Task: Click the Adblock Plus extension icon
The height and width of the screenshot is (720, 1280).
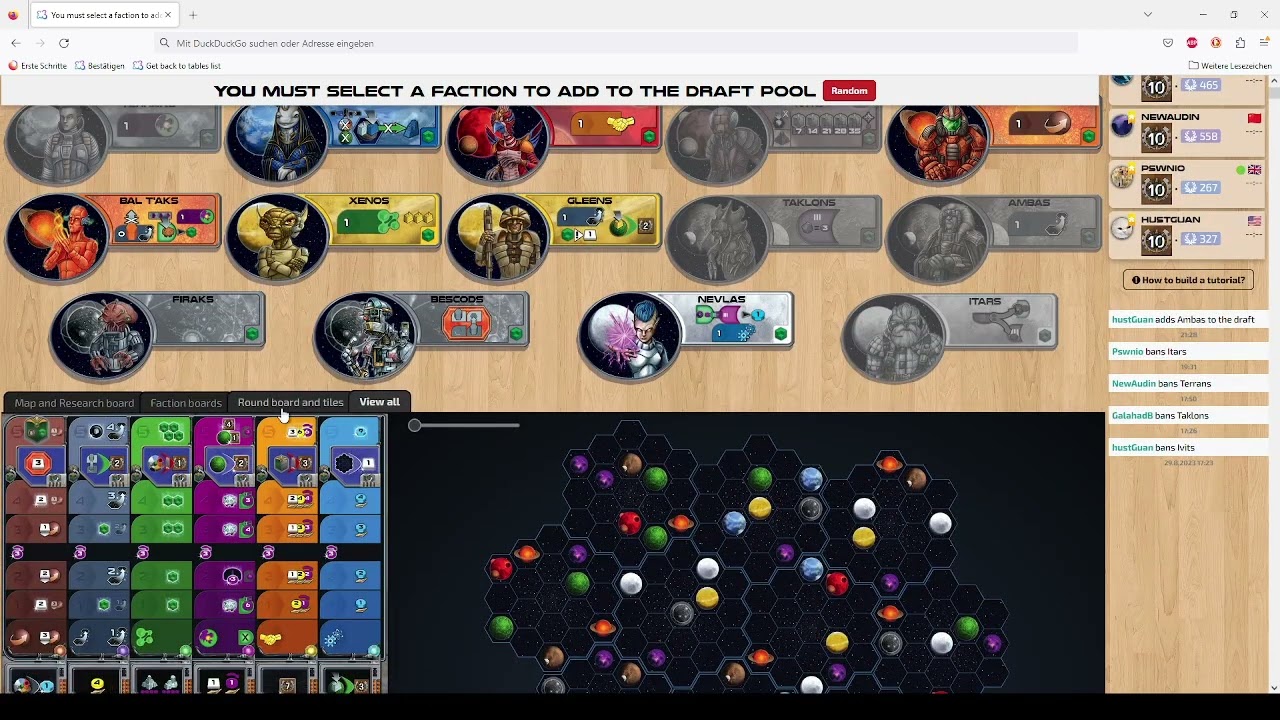Action: coord(1192,43)
